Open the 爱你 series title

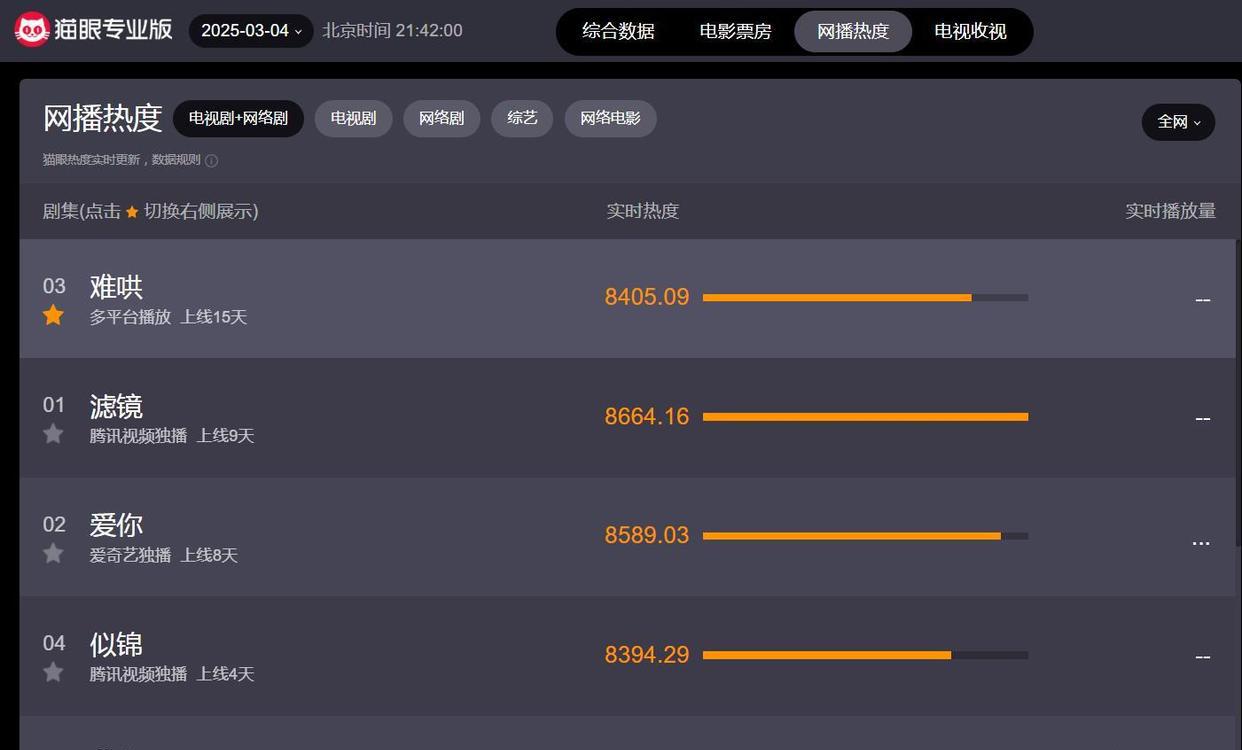click(x=116, y=525)
